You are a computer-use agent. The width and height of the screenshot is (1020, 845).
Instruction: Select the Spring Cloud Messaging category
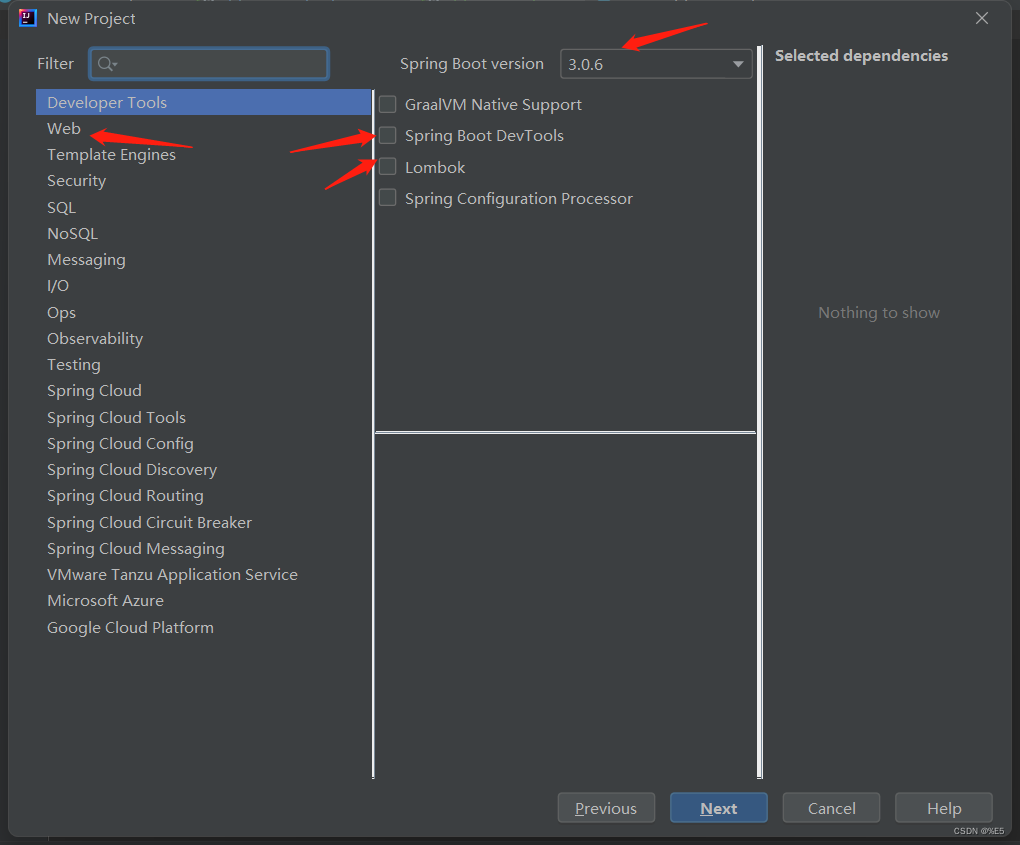click(204, 548)
